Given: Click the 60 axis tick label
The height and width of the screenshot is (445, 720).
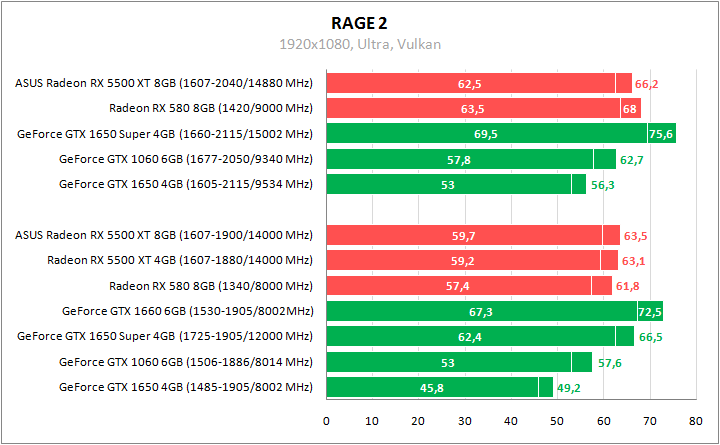Looking at the screenshot, I should pyautogui.click(x=604, y=421).
